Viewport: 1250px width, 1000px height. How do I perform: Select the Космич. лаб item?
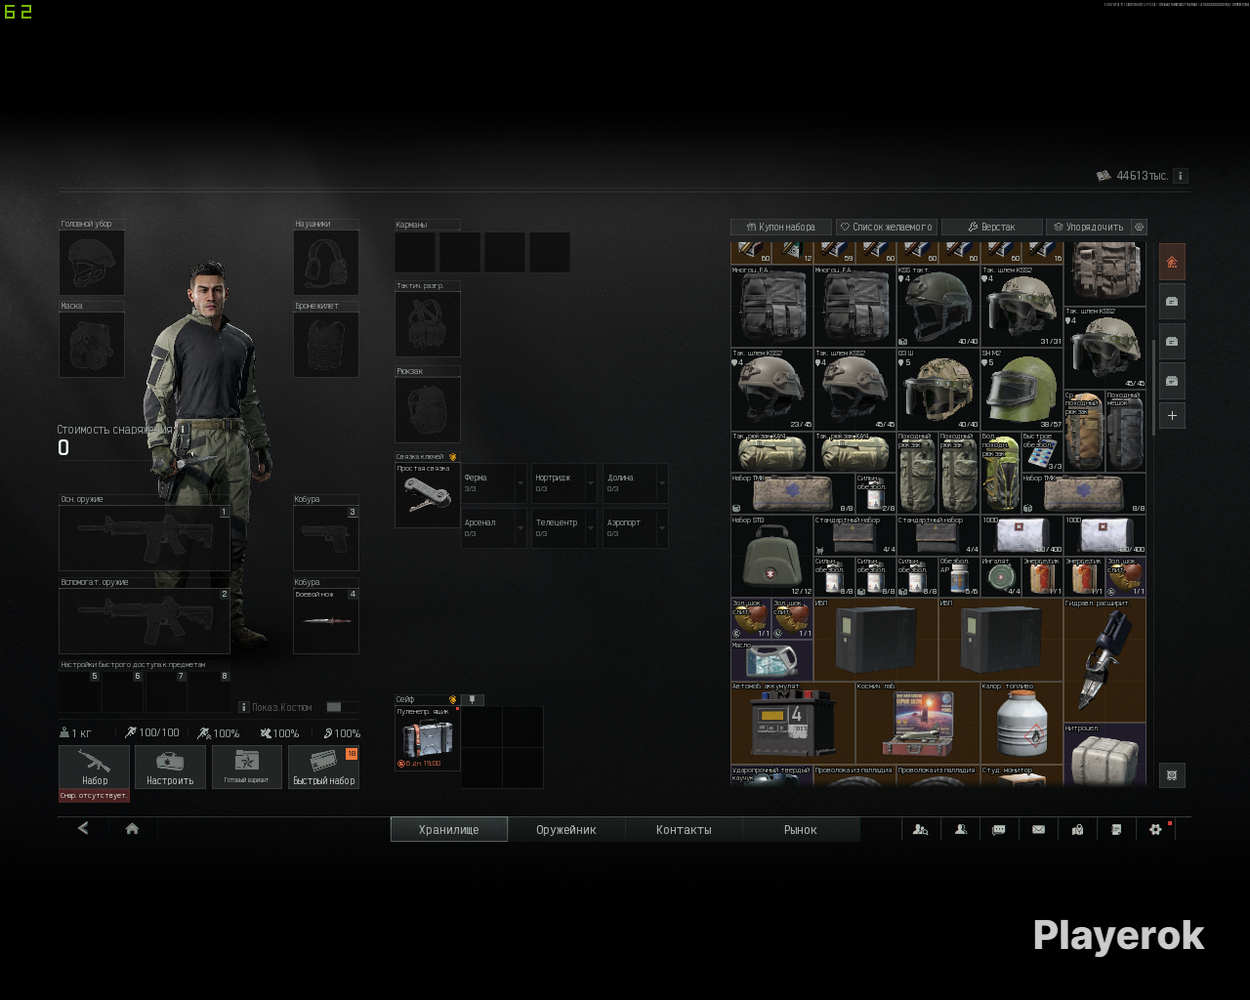click(917, 723)
